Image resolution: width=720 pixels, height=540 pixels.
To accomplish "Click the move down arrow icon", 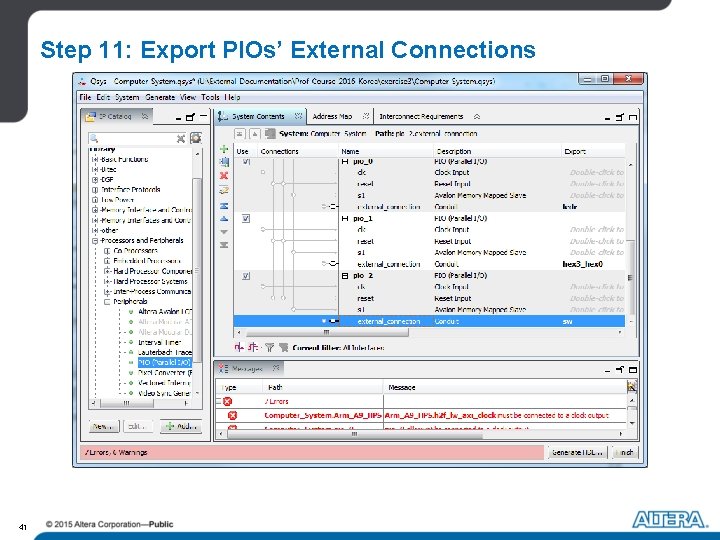I will pyautogui.click(x=224, y=232).
